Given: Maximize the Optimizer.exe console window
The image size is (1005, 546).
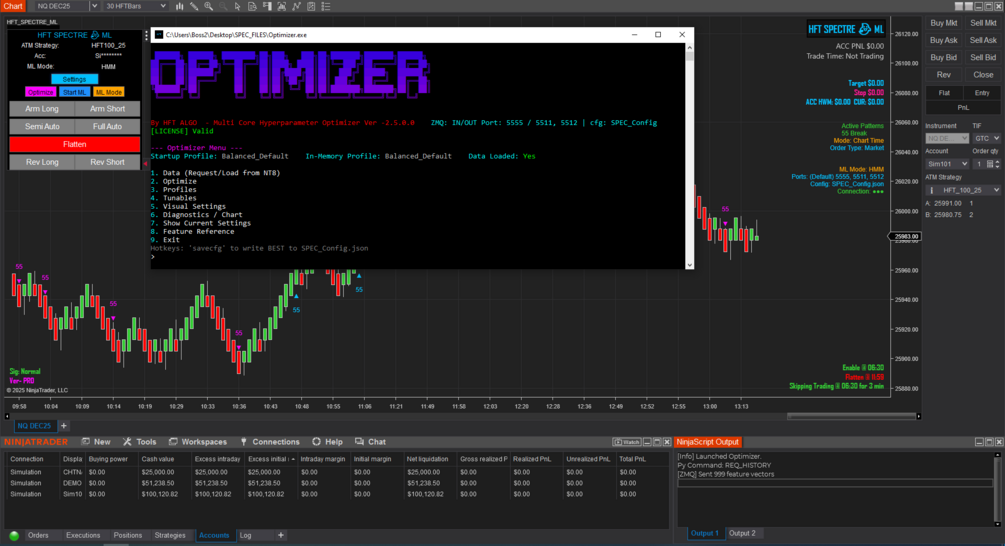Looking at the screenshot, I should pos(658,35).
